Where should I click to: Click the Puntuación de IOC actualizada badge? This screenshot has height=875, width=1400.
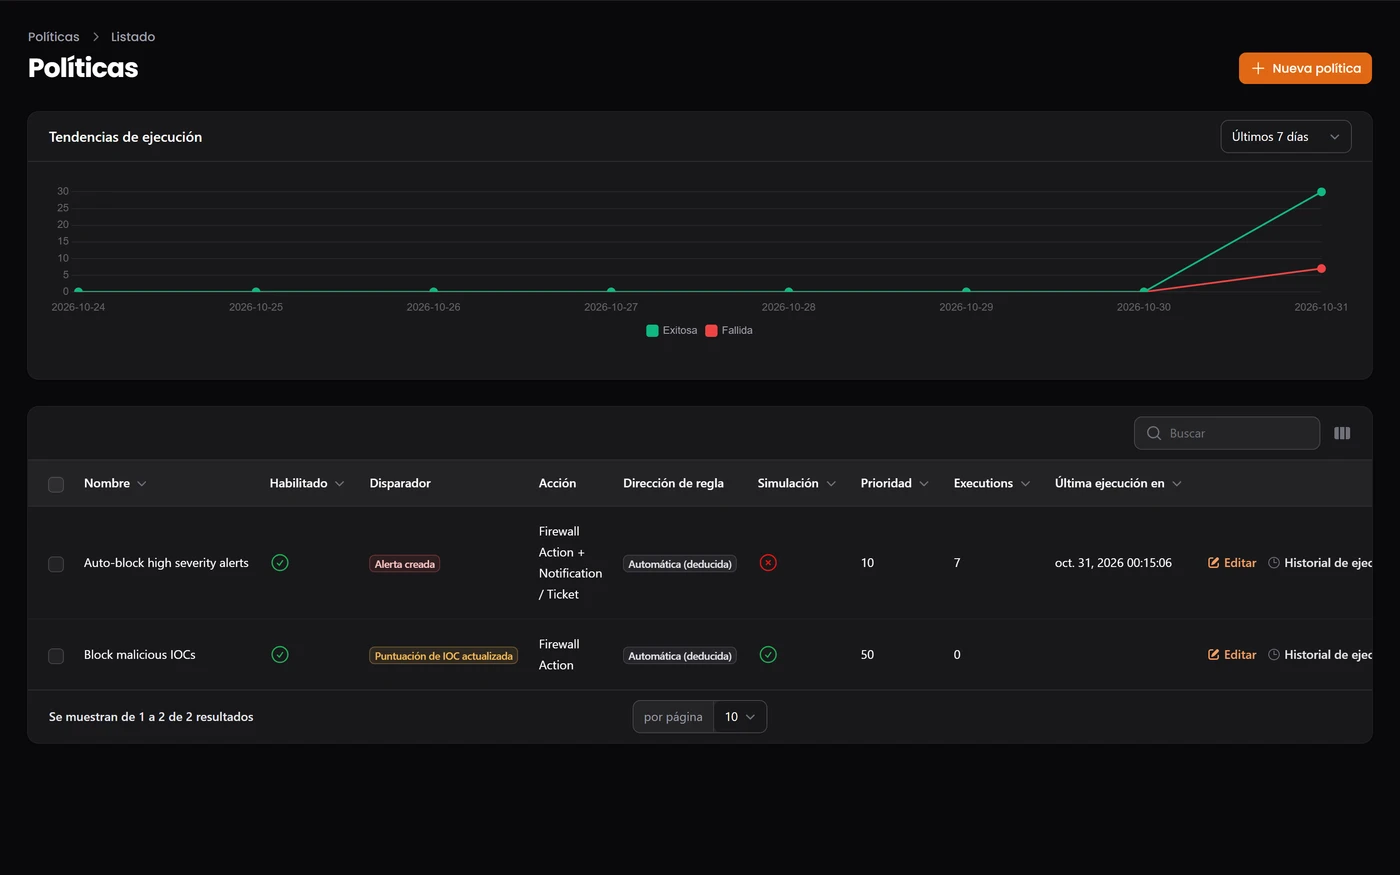click(444, 656)
